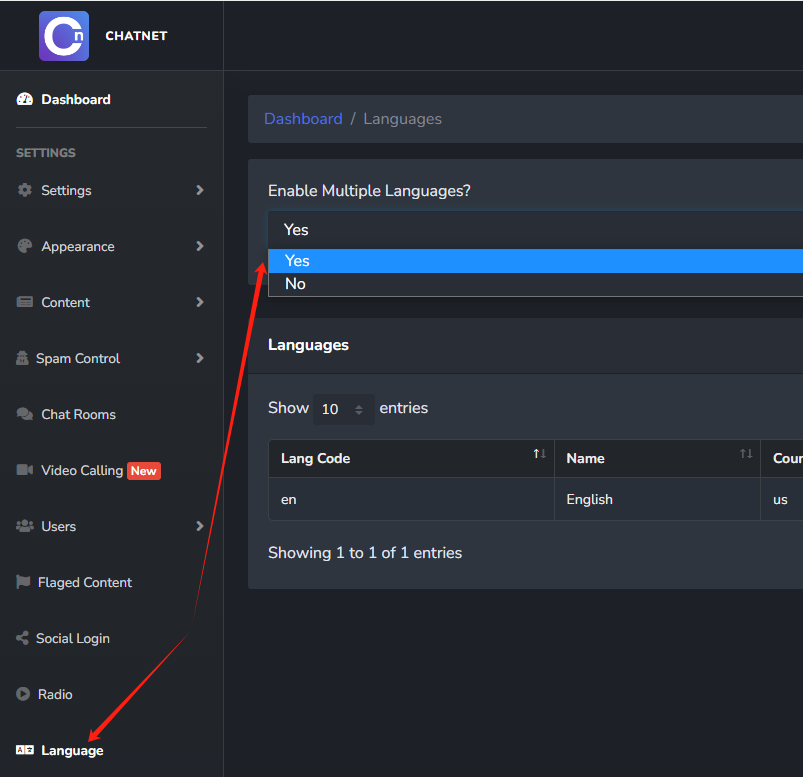This screenshot has width=803, height=777.
Task: Expand the Spam Control submenu arrow
Action: (200, 358)
